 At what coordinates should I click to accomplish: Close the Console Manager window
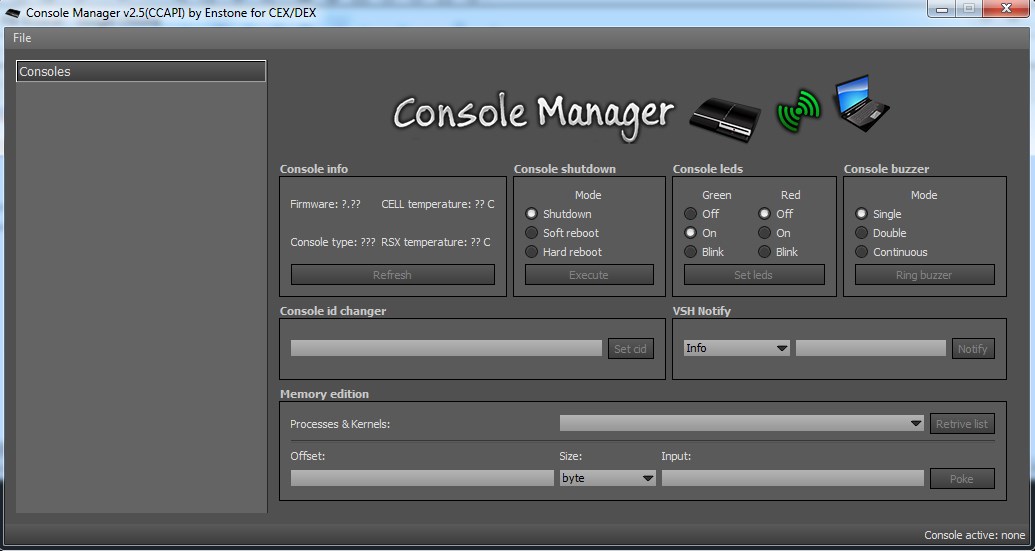click(1007, 9)
